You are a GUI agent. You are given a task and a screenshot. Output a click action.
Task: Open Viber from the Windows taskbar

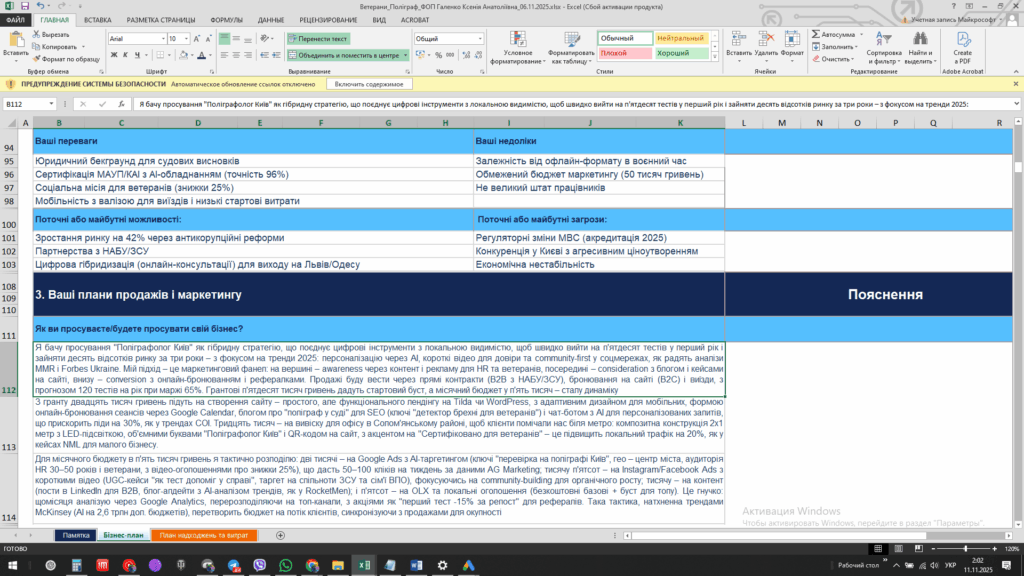click(x=259, y=565)
